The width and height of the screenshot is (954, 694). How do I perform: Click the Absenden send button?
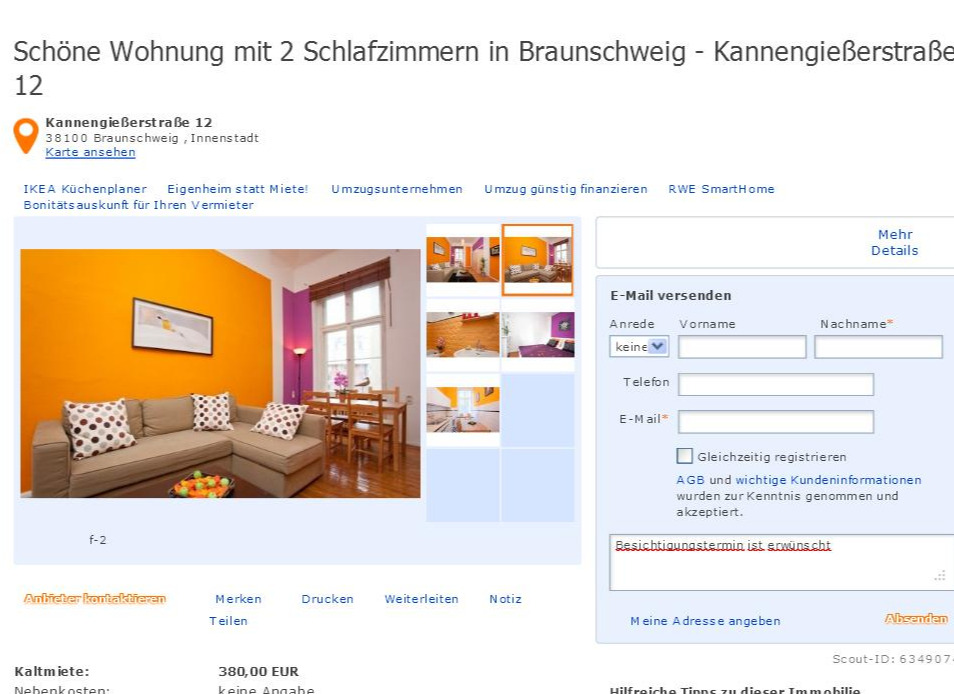[x=916, y=619]
